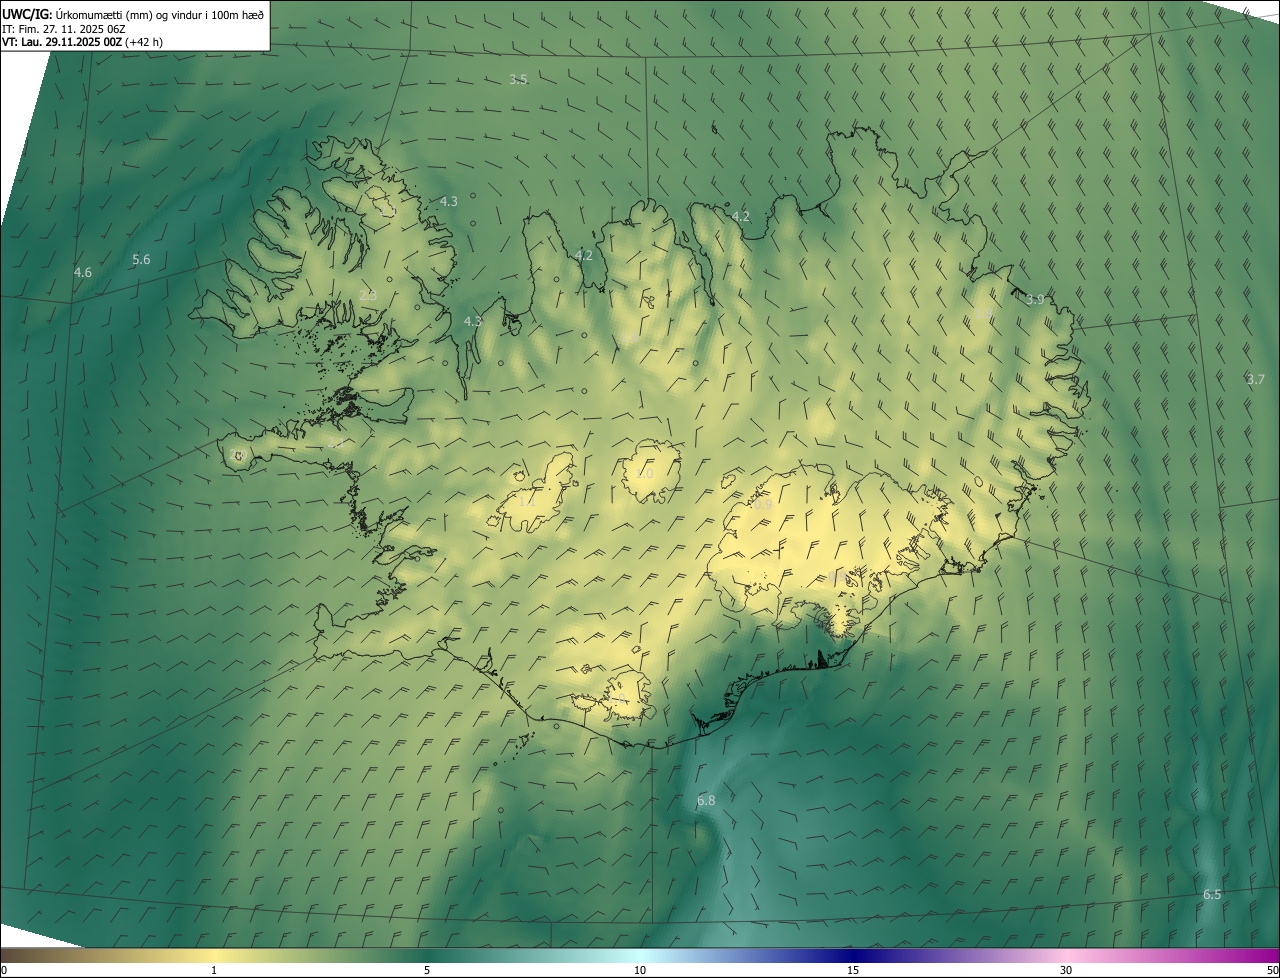Click the 6.5 value label on the map
1280x978 pixels.
tap(1212, 894)
